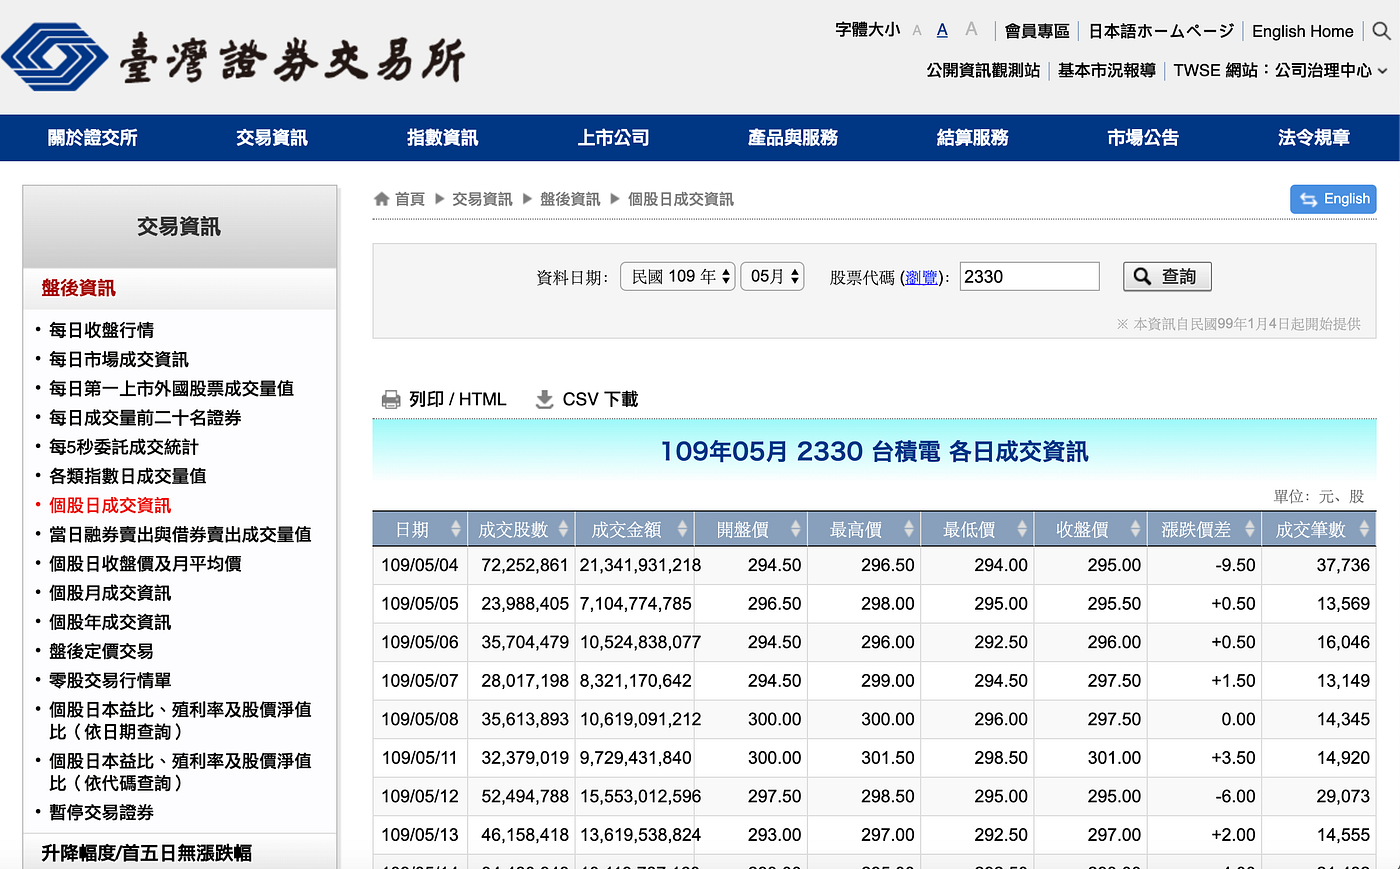Open the 民國 109 年 year dropdown
The image size is (1400, 869).
click(678, 277)
